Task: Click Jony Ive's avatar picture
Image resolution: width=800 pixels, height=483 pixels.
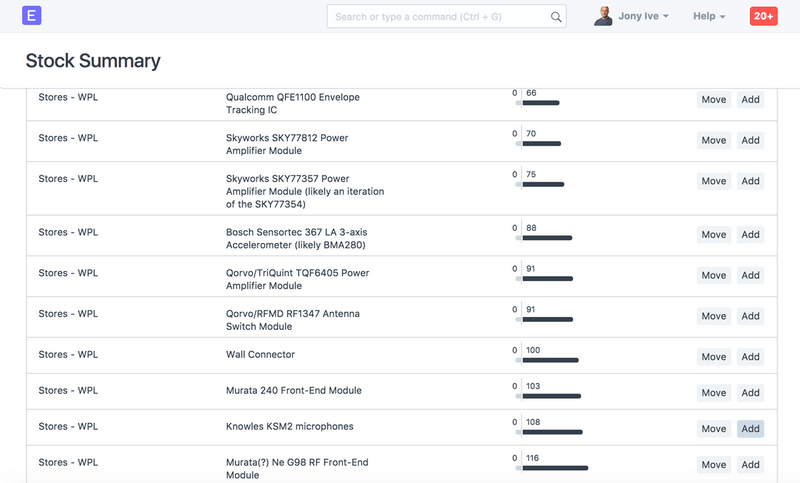Action: (603, 16)
